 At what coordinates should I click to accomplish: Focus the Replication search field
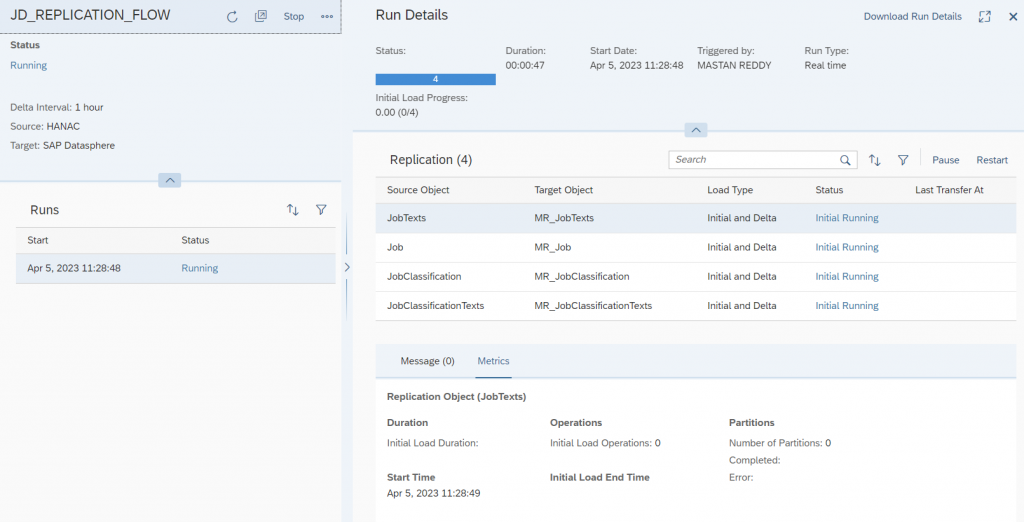click(754, 160)
